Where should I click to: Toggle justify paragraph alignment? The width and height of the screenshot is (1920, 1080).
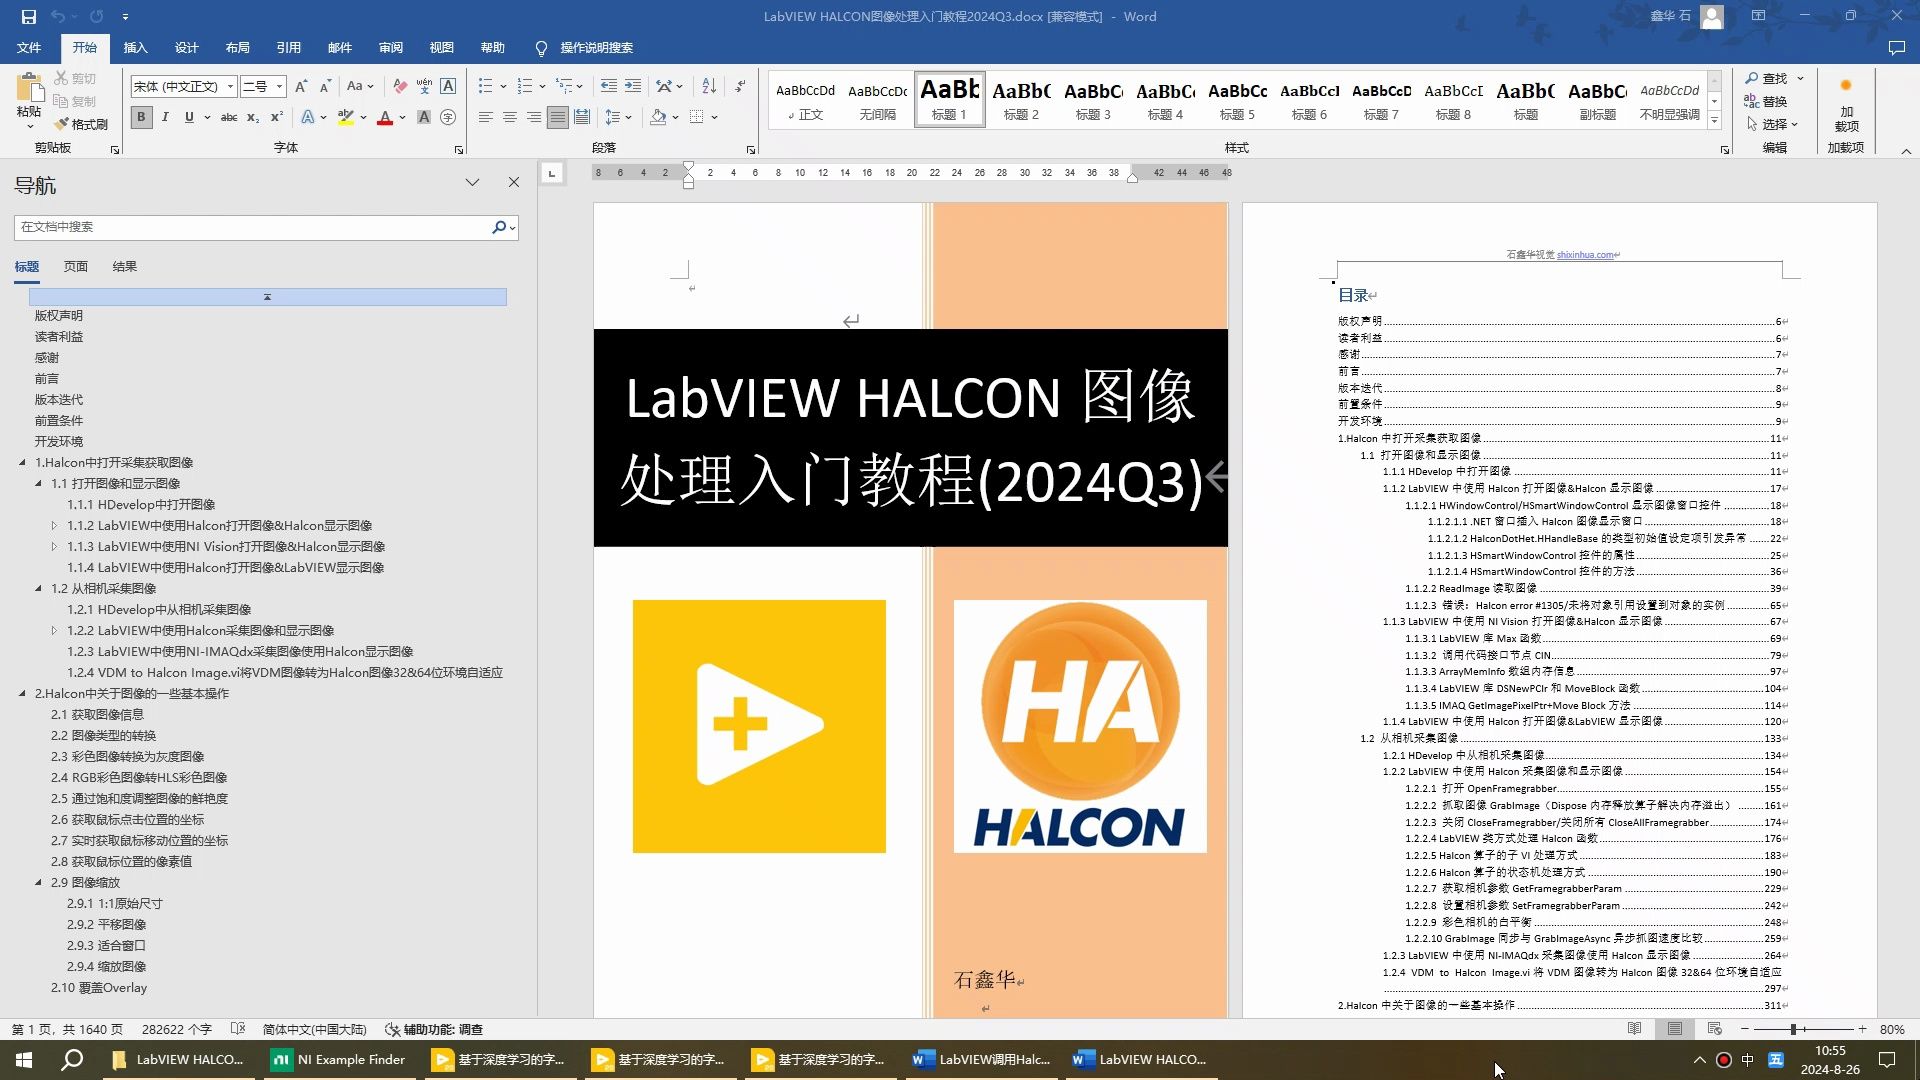pos(557,117)
